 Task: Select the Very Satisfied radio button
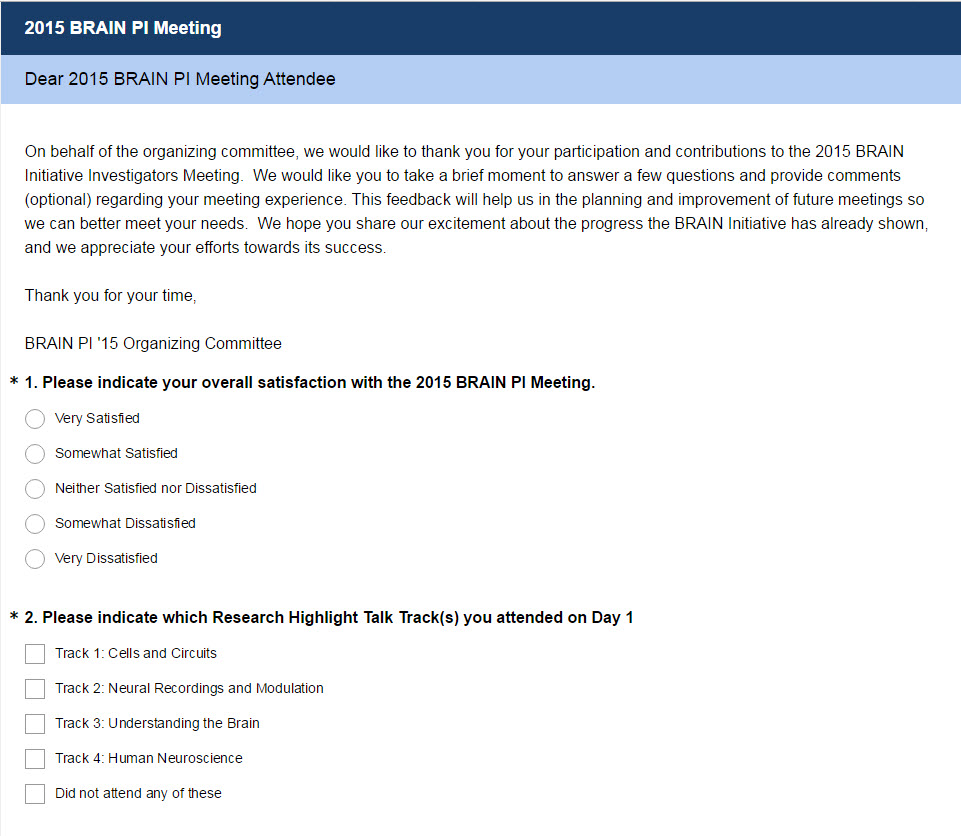click(x=35, y=419)
